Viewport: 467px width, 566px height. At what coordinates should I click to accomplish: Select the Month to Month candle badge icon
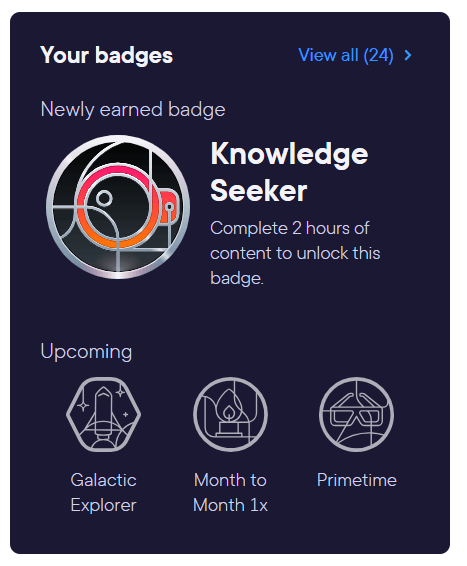click(230, 414)
